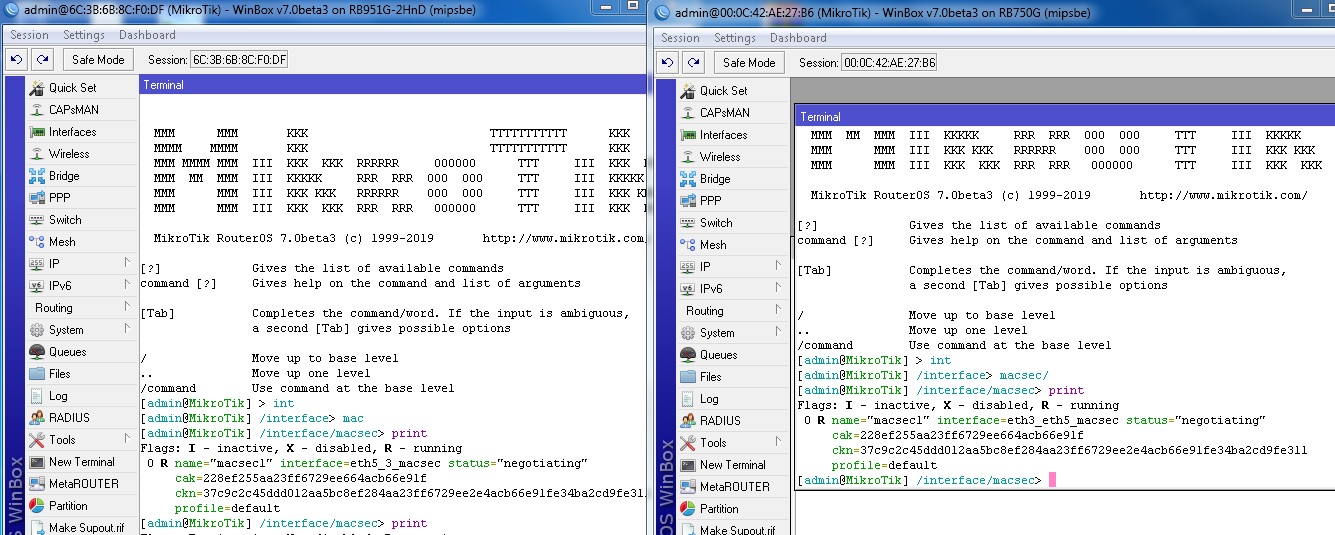Screen dimensions: 1335x535
Task: Open Settings menu in left RB951G window
Action: [x=84, y=35]
